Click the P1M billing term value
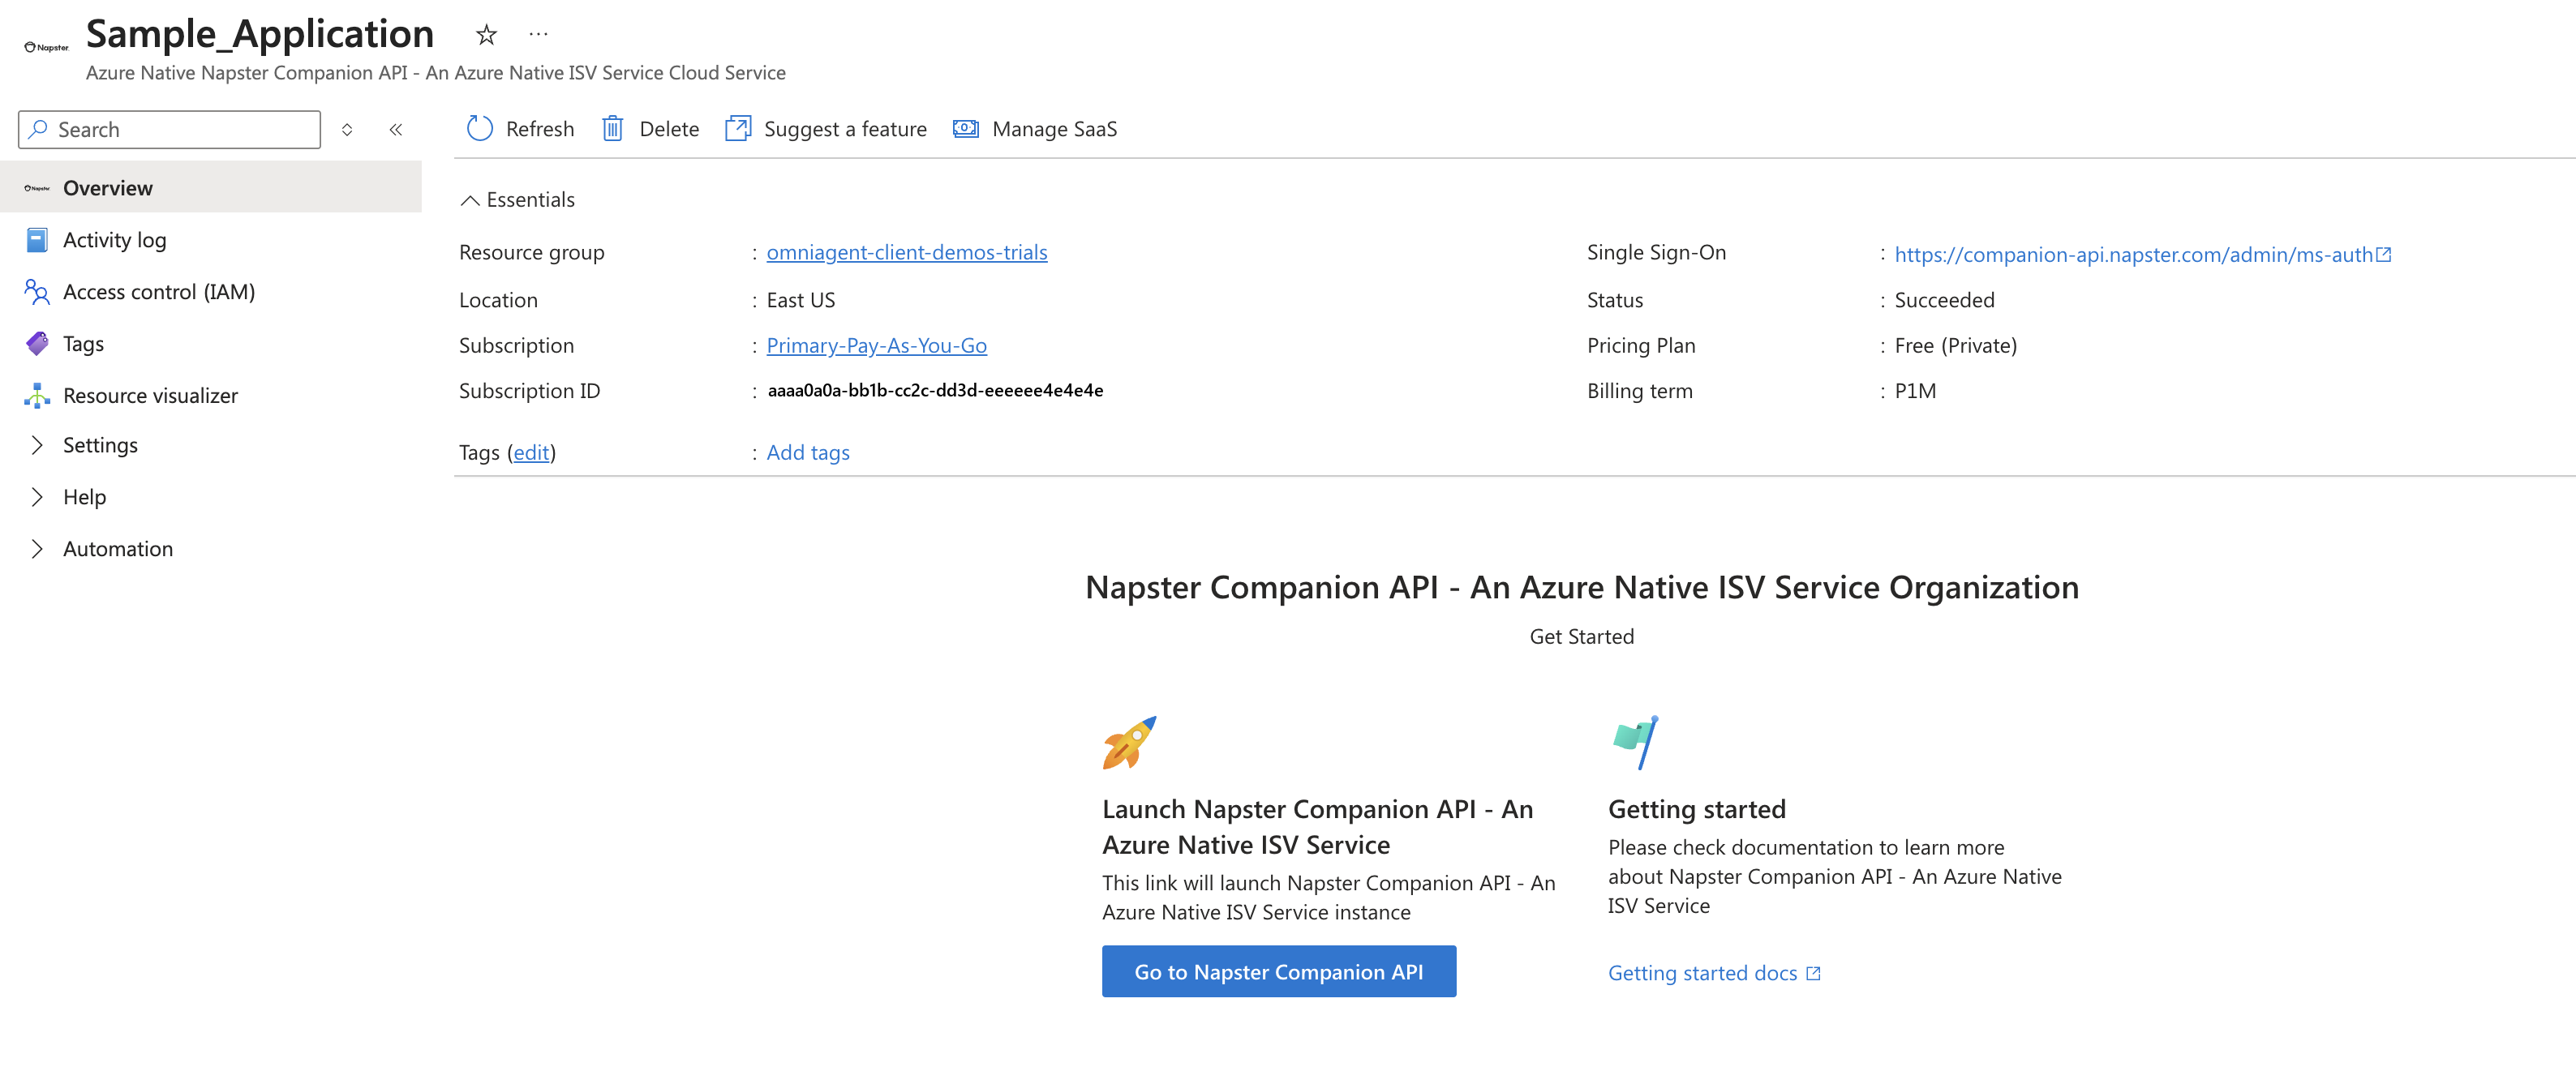The height and width of the screenshot is (1067, 2576). click(x=1915, y=391)
